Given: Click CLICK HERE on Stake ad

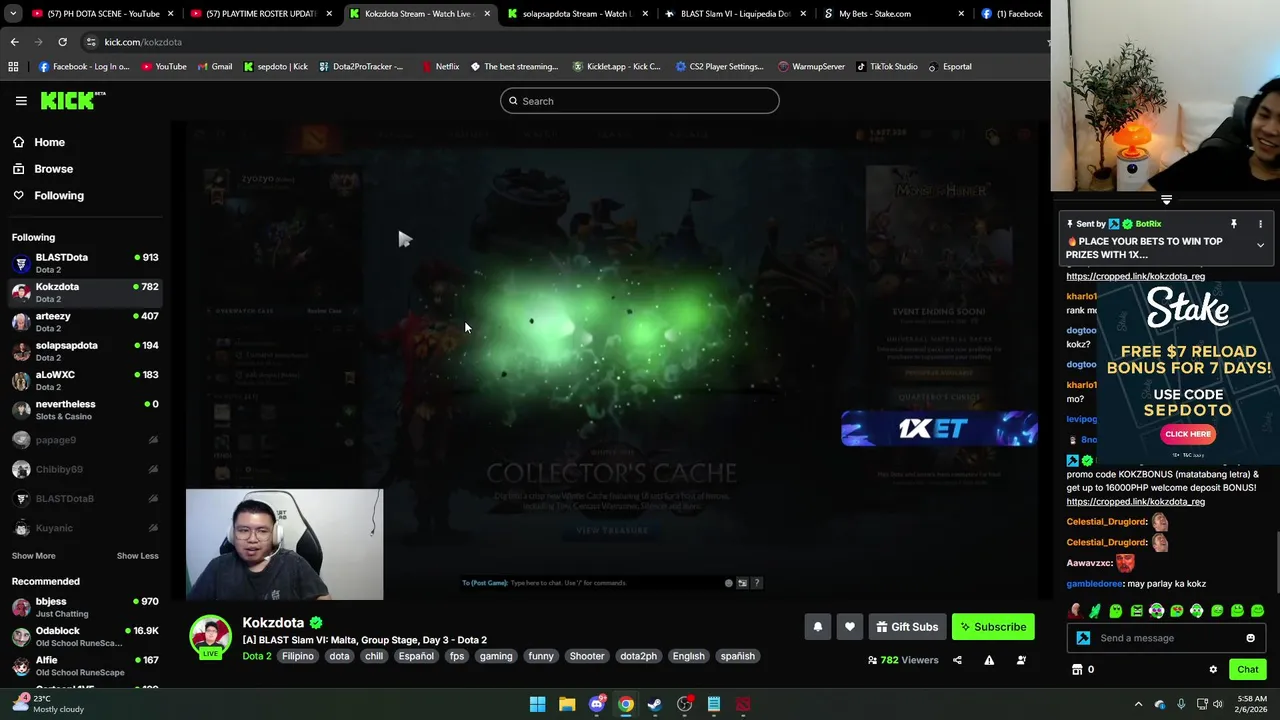Looking at the screenshot, I should pyautogui.click(x=1188, y=434).
